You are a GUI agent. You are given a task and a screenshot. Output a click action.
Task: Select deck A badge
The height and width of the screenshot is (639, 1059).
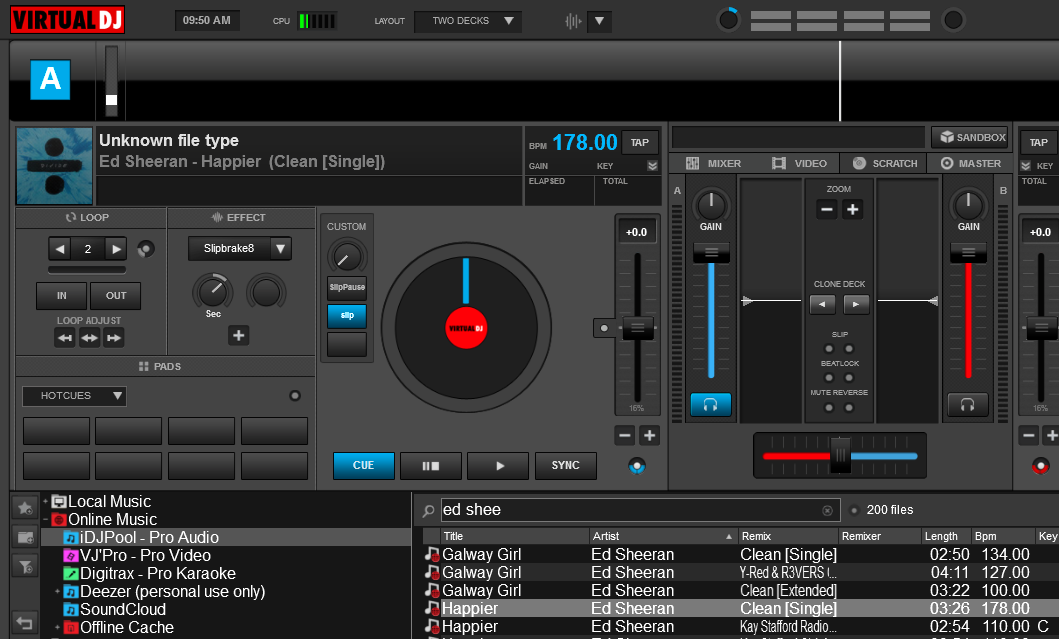pyautogui.click(x=50, y=80)
